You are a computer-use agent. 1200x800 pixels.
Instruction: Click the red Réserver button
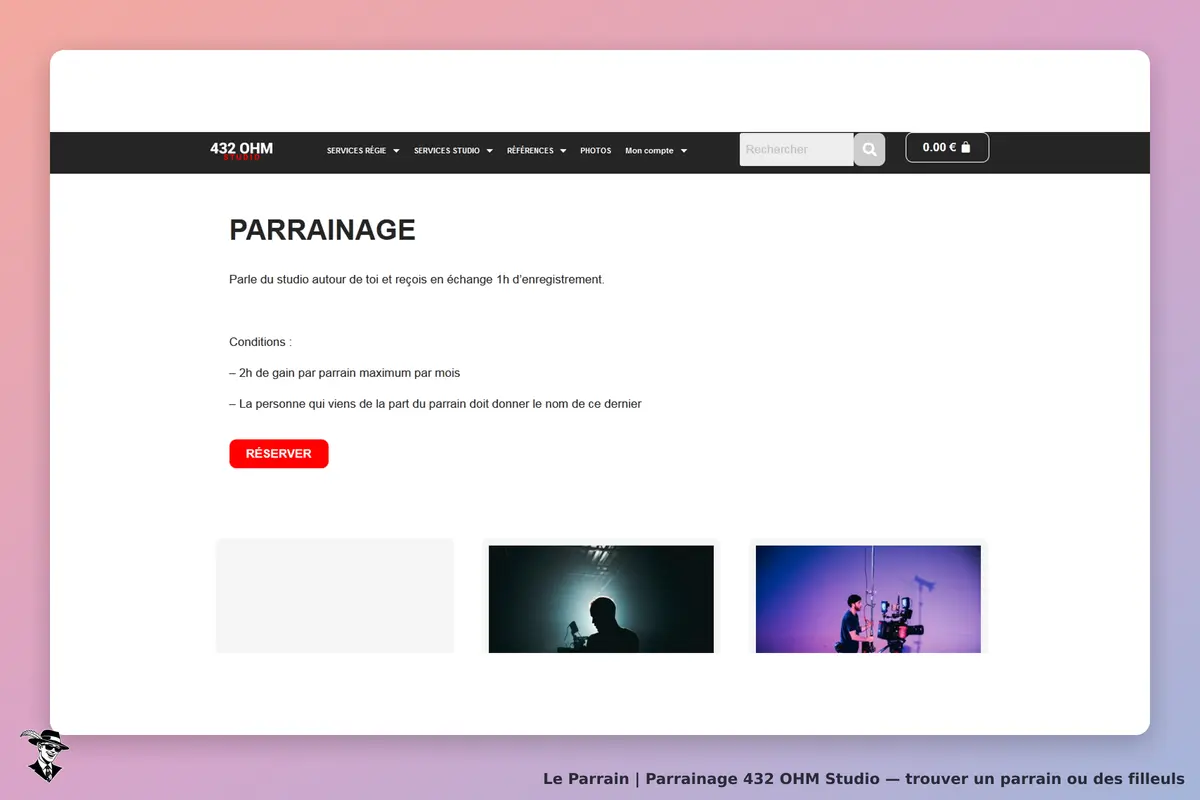279,454
